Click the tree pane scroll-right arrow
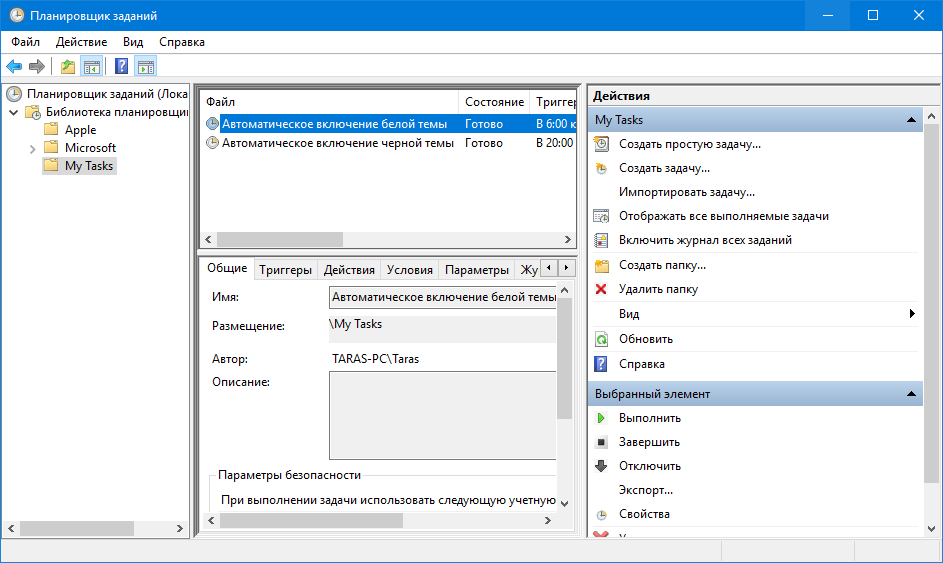Image resolution: width=943 pixels, height=563 pixels. [x=179, y=529]
